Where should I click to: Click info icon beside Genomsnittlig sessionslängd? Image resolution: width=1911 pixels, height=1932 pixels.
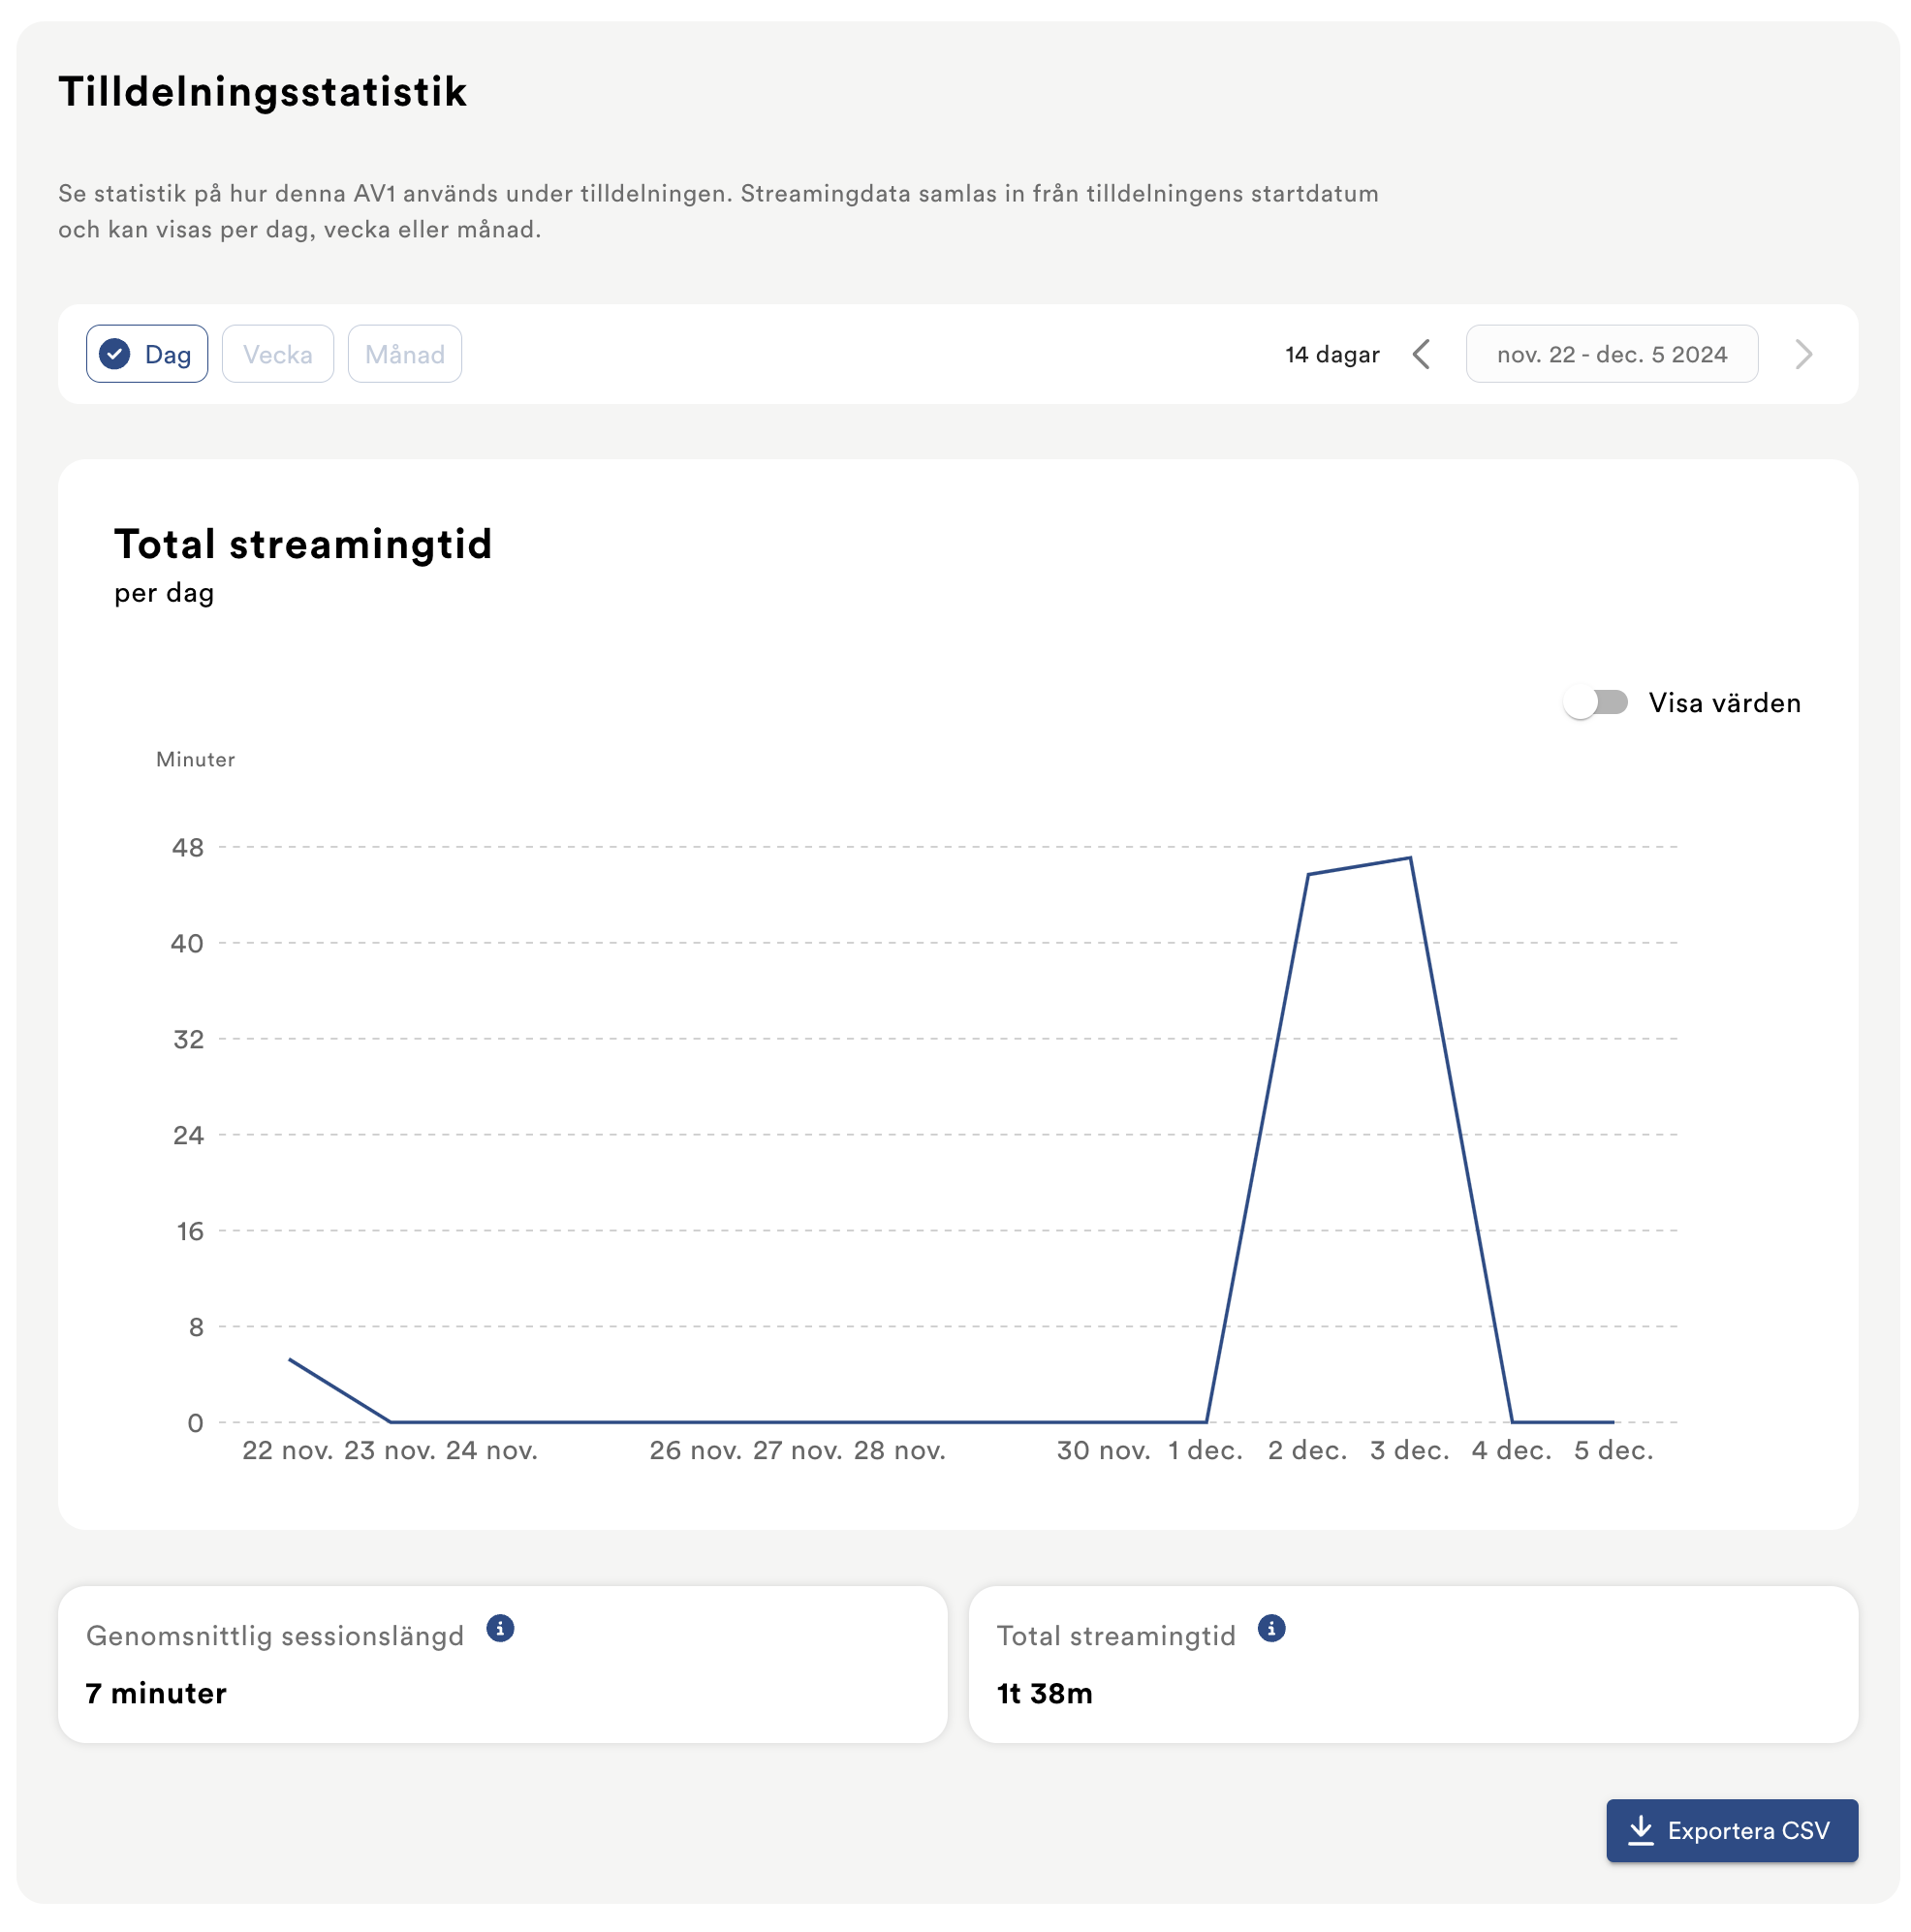[500, 1629]
